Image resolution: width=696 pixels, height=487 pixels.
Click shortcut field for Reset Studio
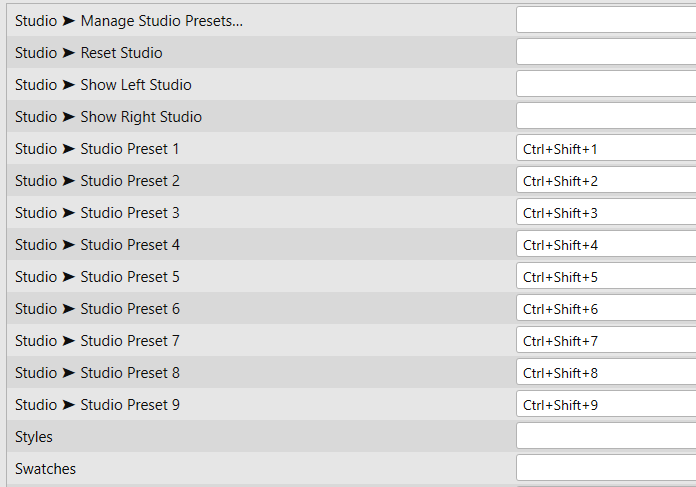pyautogui.click(x=606, y=52)
